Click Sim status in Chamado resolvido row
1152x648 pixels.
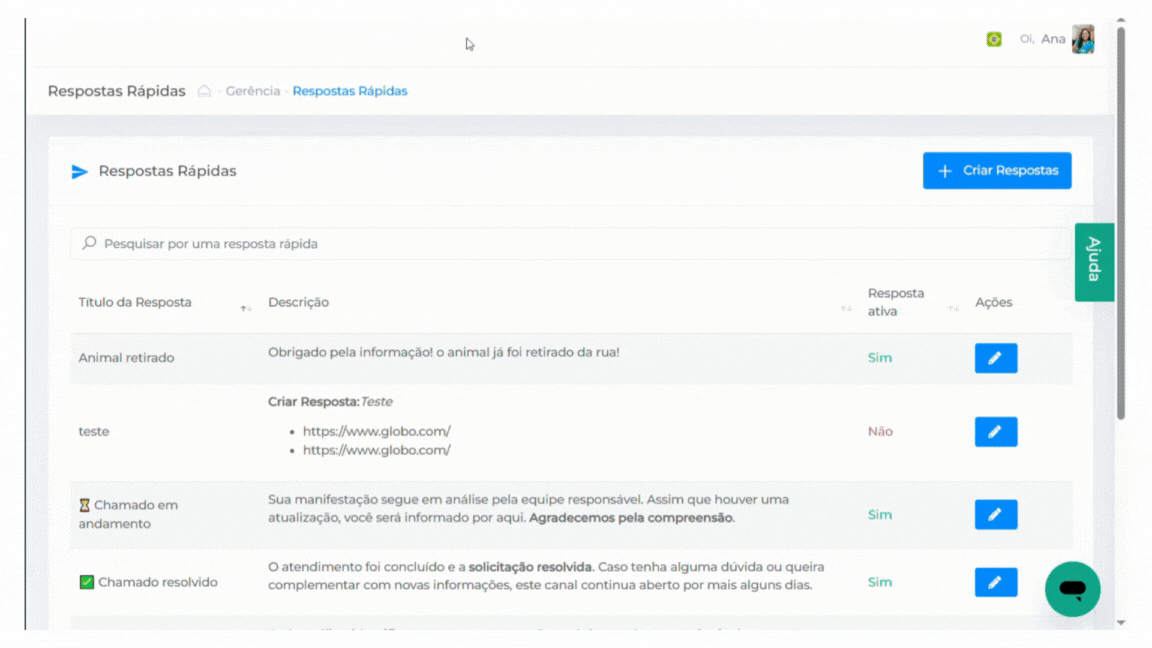pos(879,582)
